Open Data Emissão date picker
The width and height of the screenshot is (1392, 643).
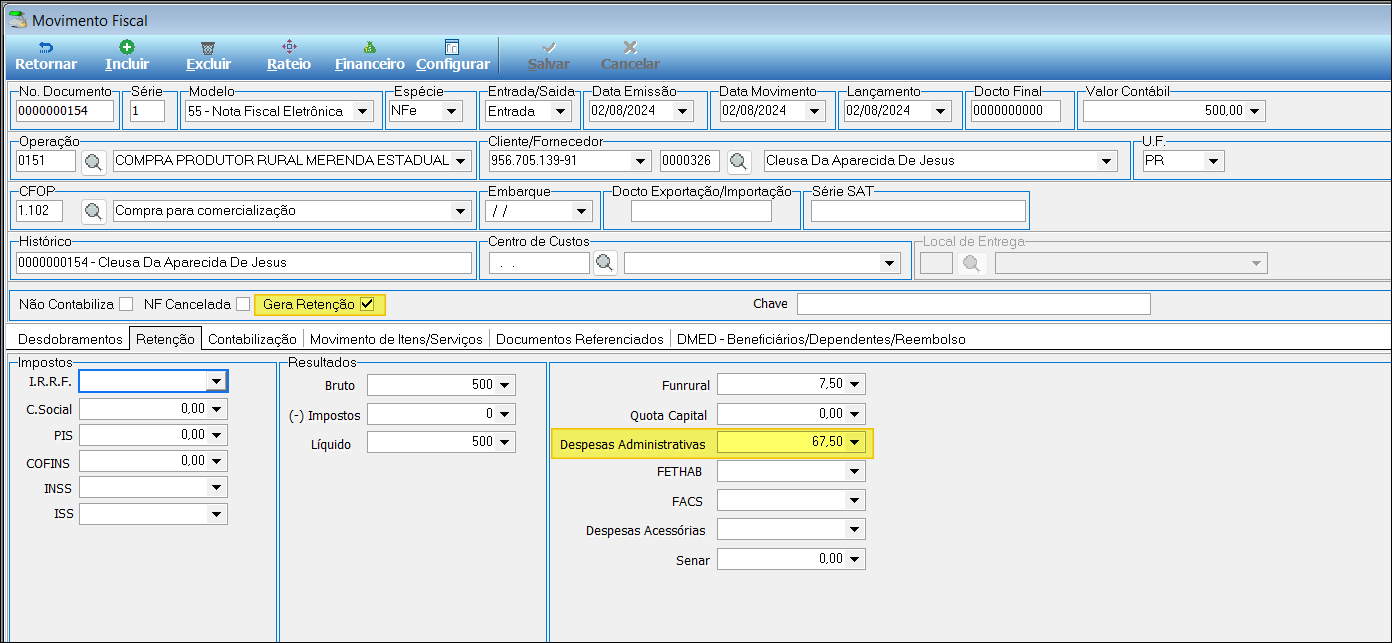(x=683, y=111)
